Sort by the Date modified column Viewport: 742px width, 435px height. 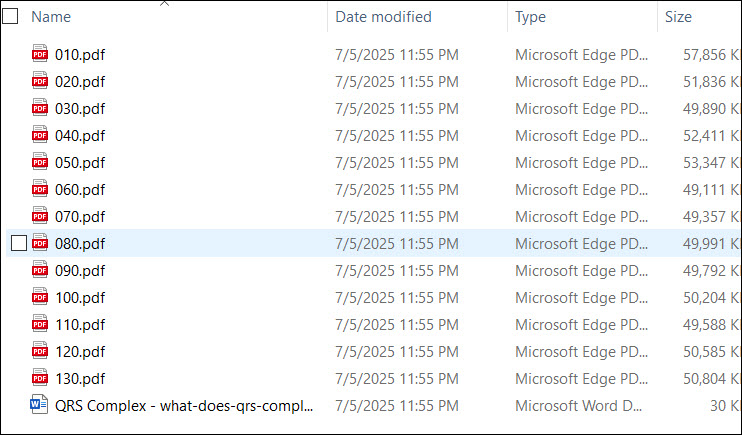coord(383,17)
